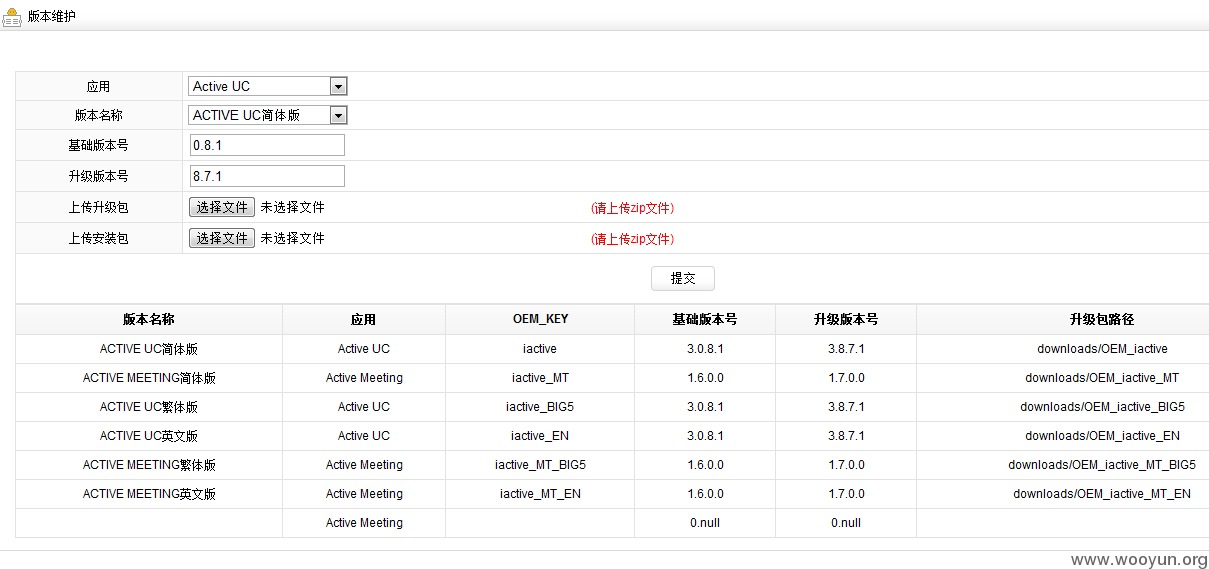Select the ACTIVE MEETING简体版 row name
The height and width of the screenshot is (569, 1209).
[149, 378]
